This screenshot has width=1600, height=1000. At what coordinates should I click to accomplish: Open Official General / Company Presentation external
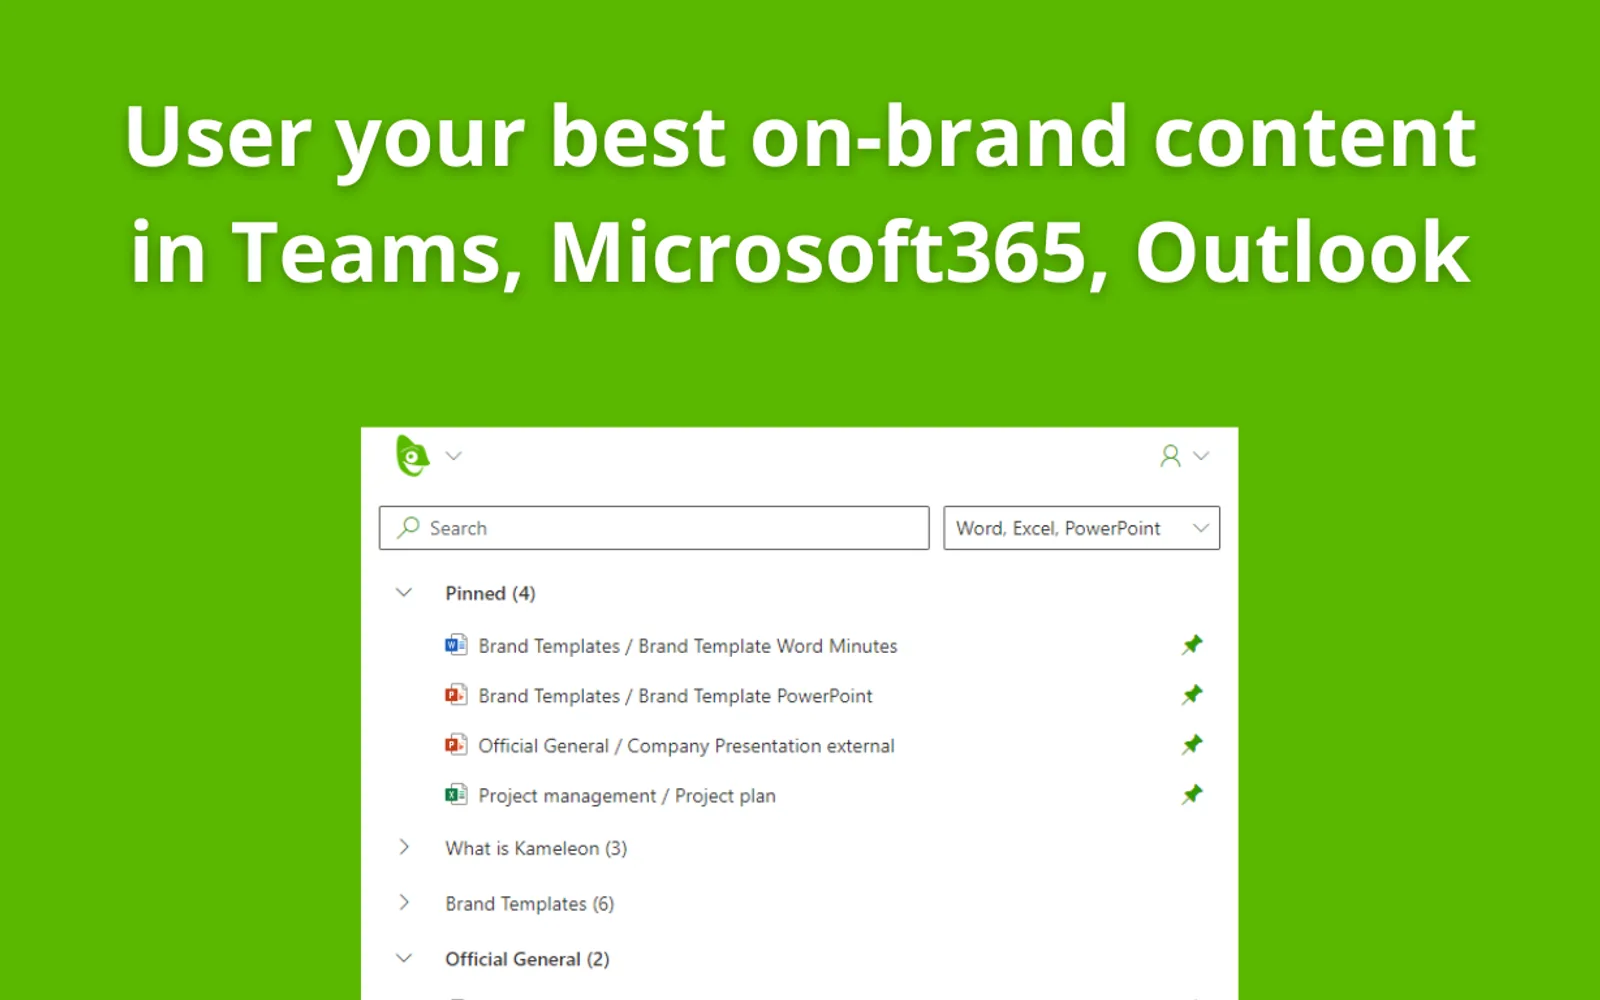[686, 746]
